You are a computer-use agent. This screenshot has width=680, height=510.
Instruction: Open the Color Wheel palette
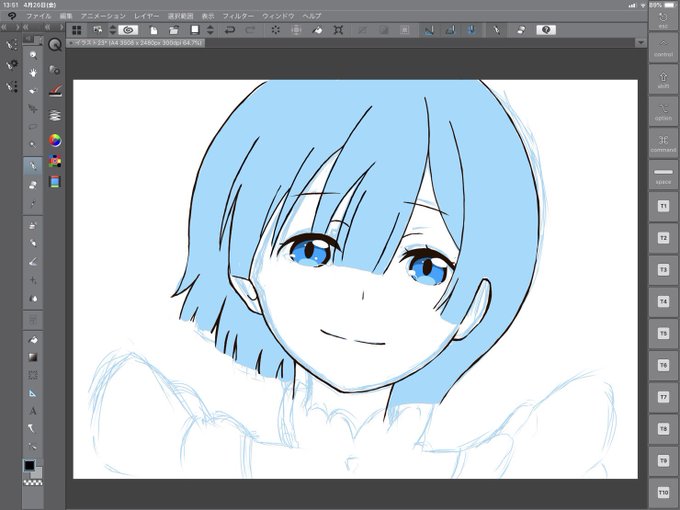click(55, 140)
